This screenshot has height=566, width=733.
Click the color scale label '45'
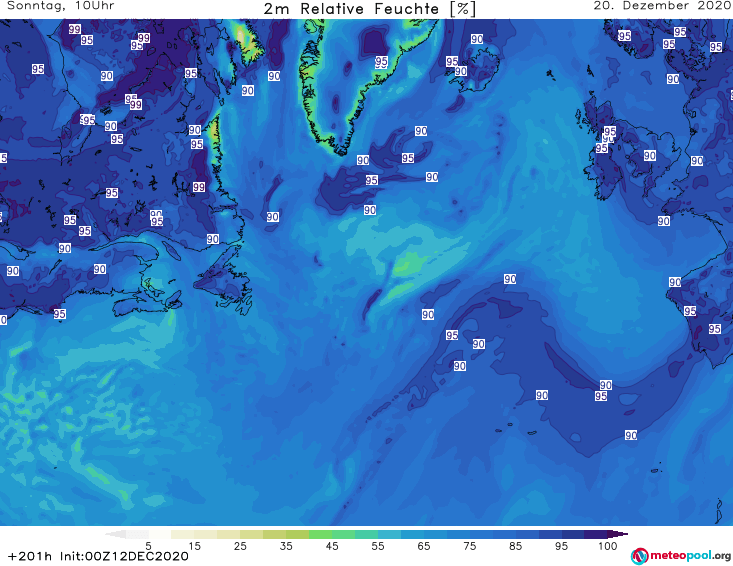pos(331,546)
